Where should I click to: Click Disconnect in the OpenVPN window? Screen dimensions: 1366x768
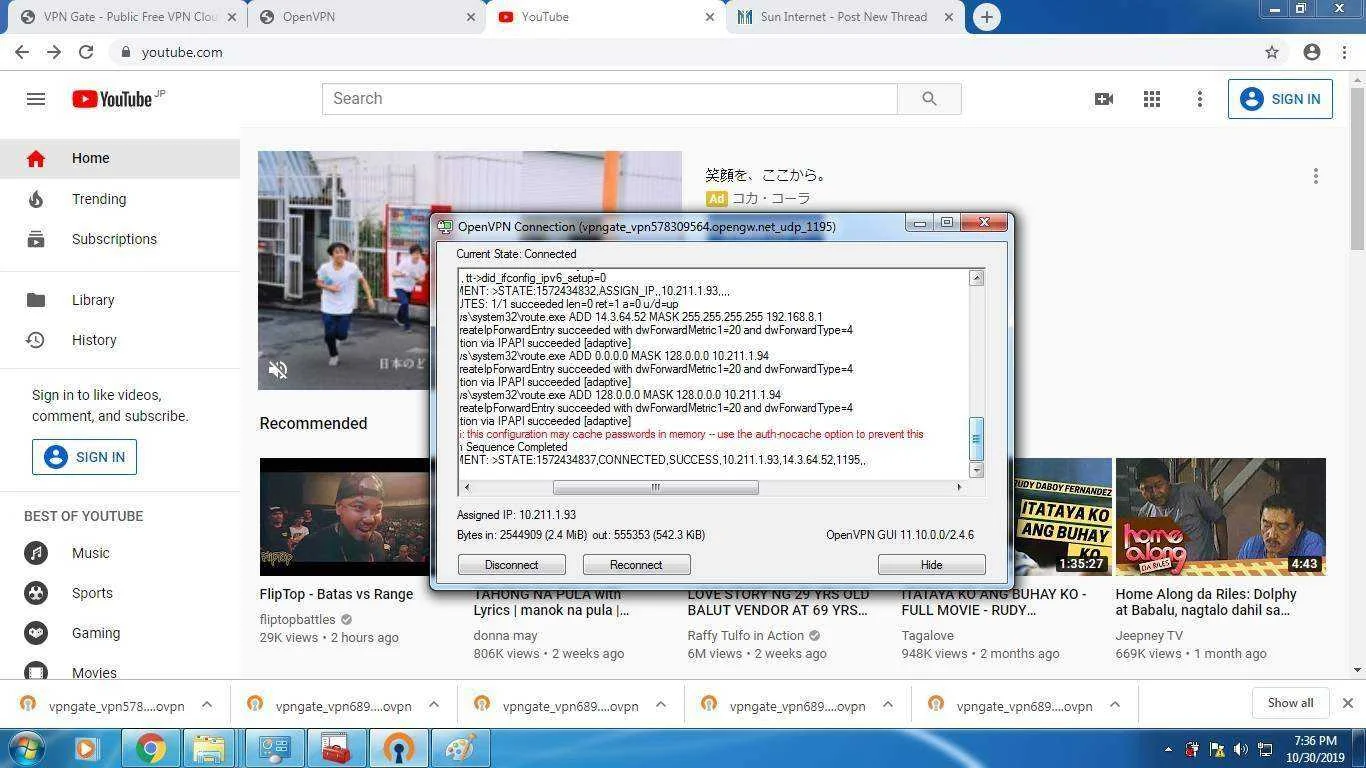pyautogui.click(x=512, y=565)
